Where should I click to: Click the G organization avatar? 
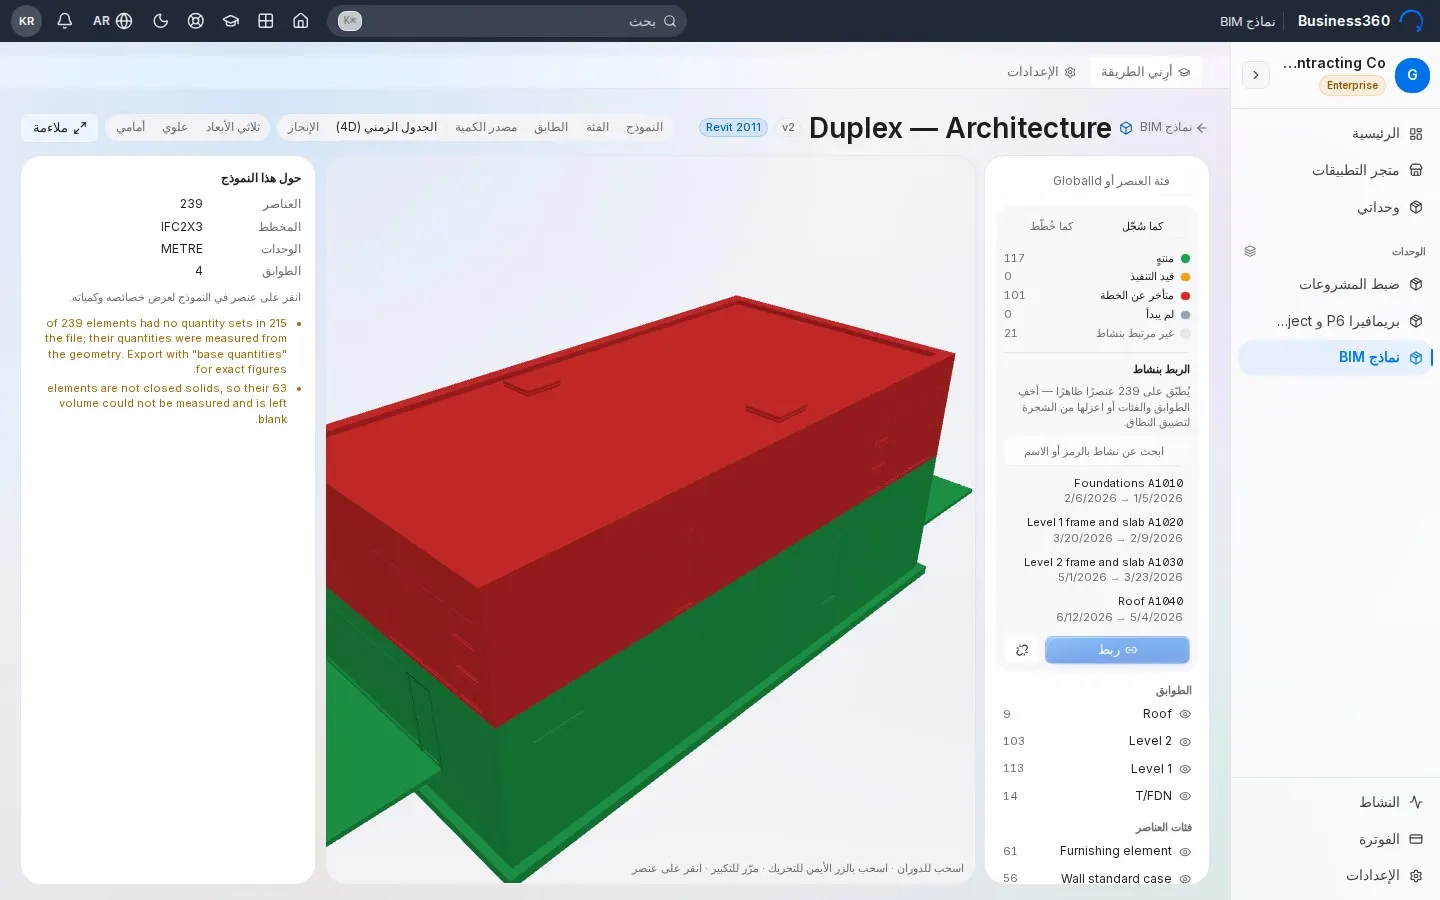pyautogui.click(x=1412, y=75)
